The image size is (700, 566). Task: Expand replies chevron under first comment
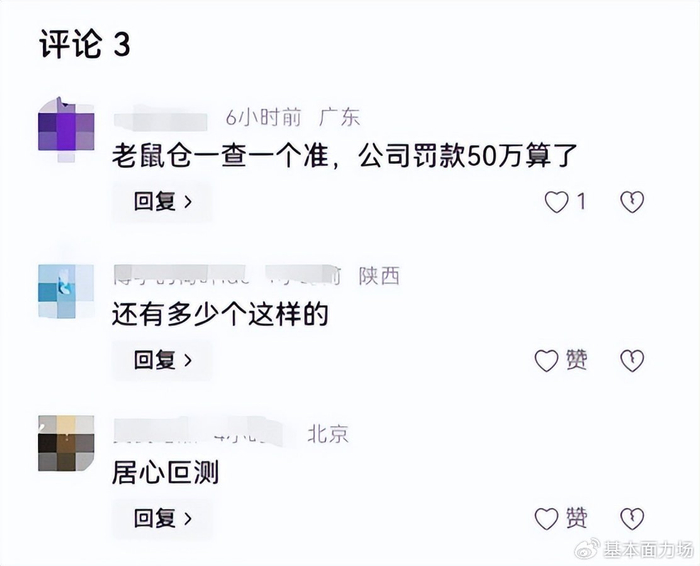click(188, 202)
